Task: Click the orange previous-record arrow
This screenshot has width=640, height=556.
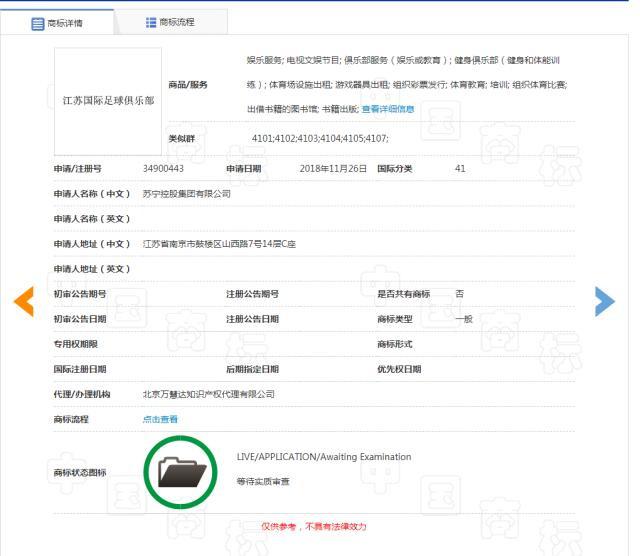Action: click(x=24, y=301)
